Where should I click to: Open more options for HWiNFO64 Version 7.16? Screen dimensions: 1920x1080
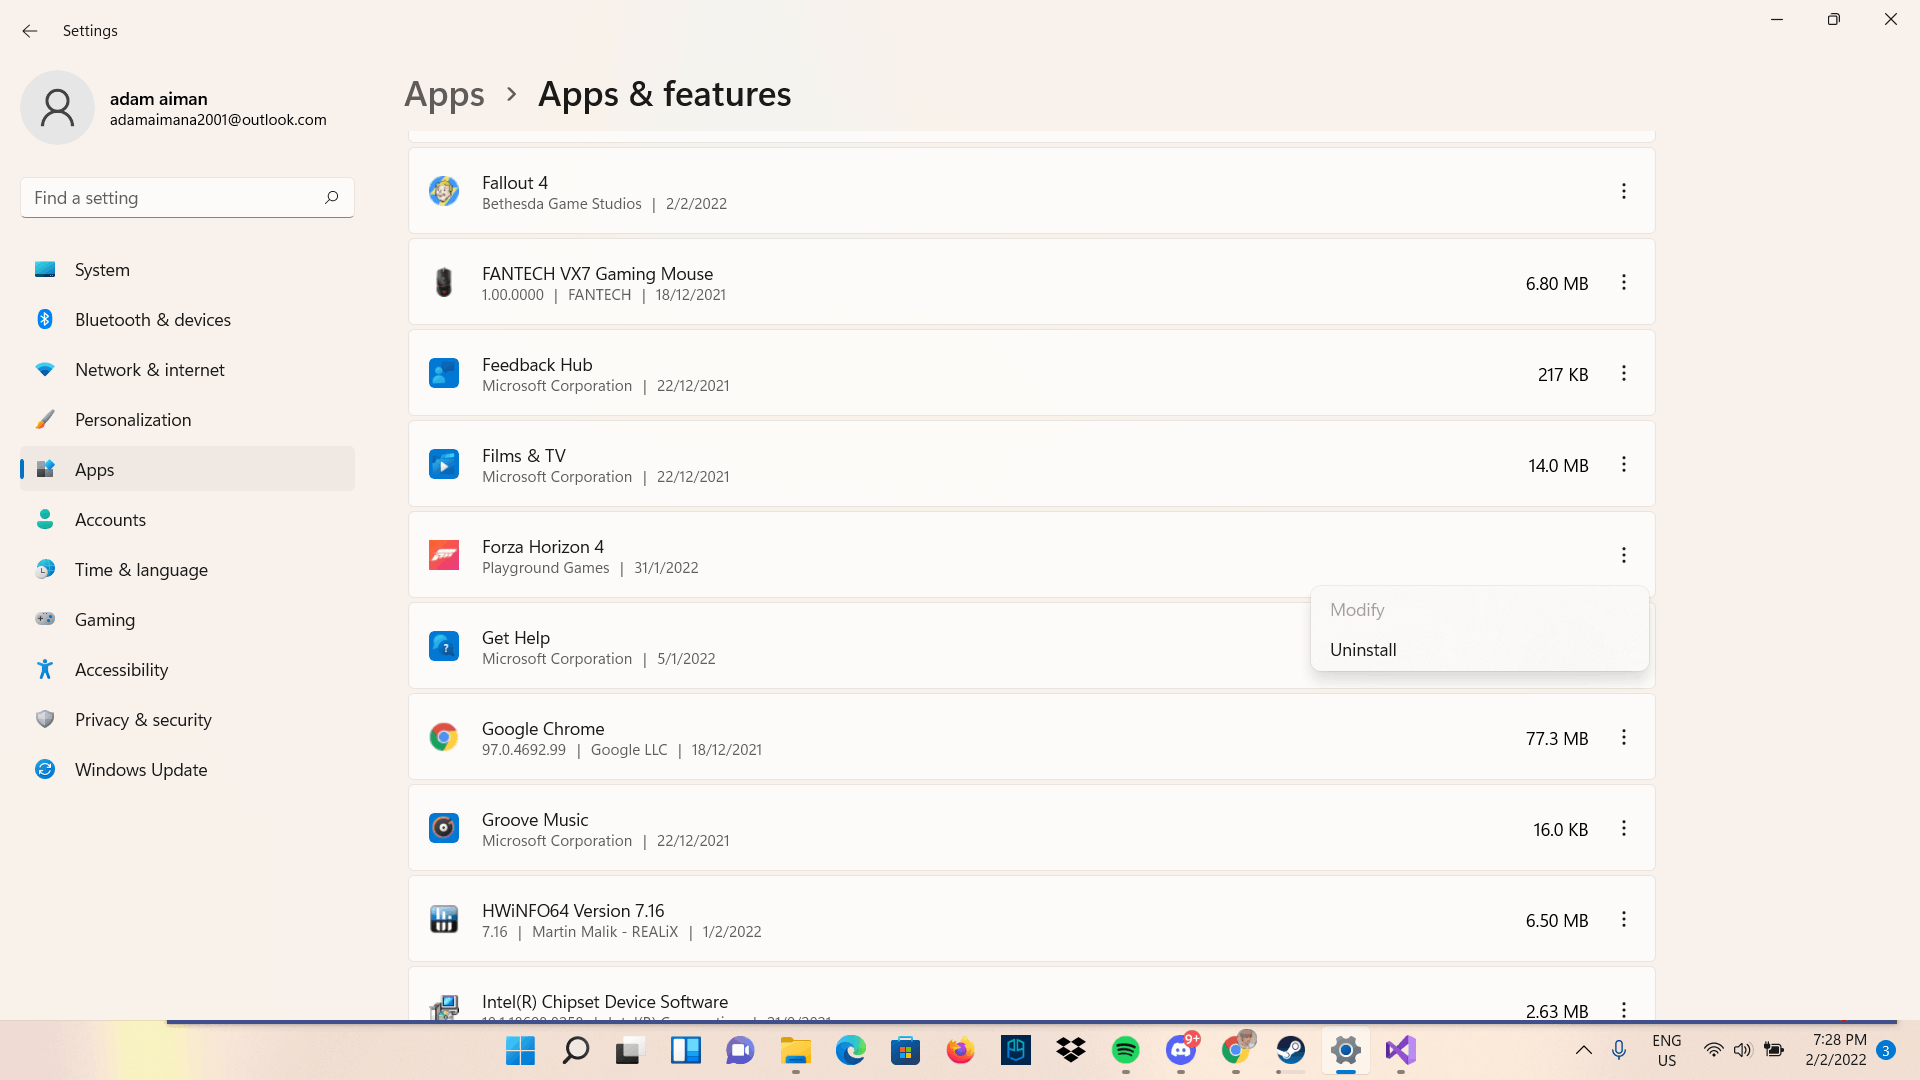1624,919
